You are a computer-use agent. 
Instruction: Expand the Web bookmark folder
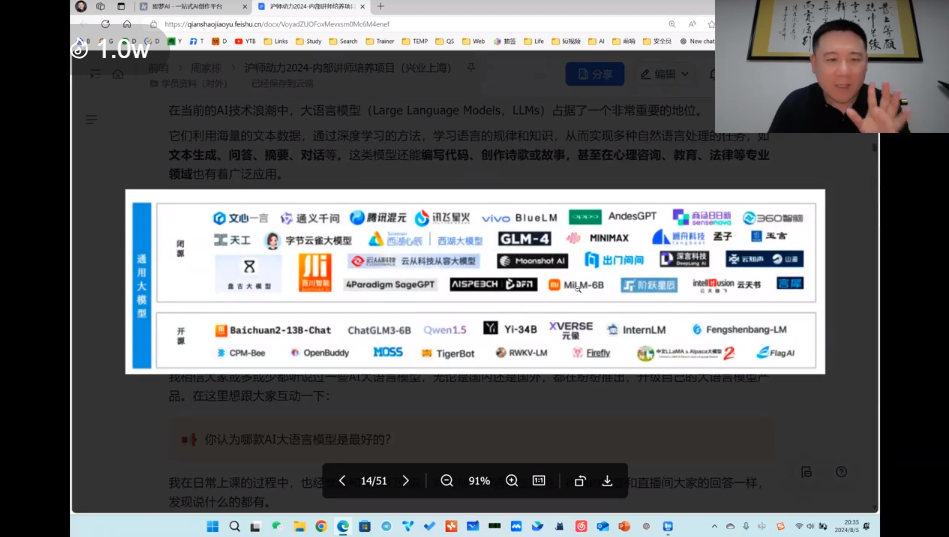[473, 41]
